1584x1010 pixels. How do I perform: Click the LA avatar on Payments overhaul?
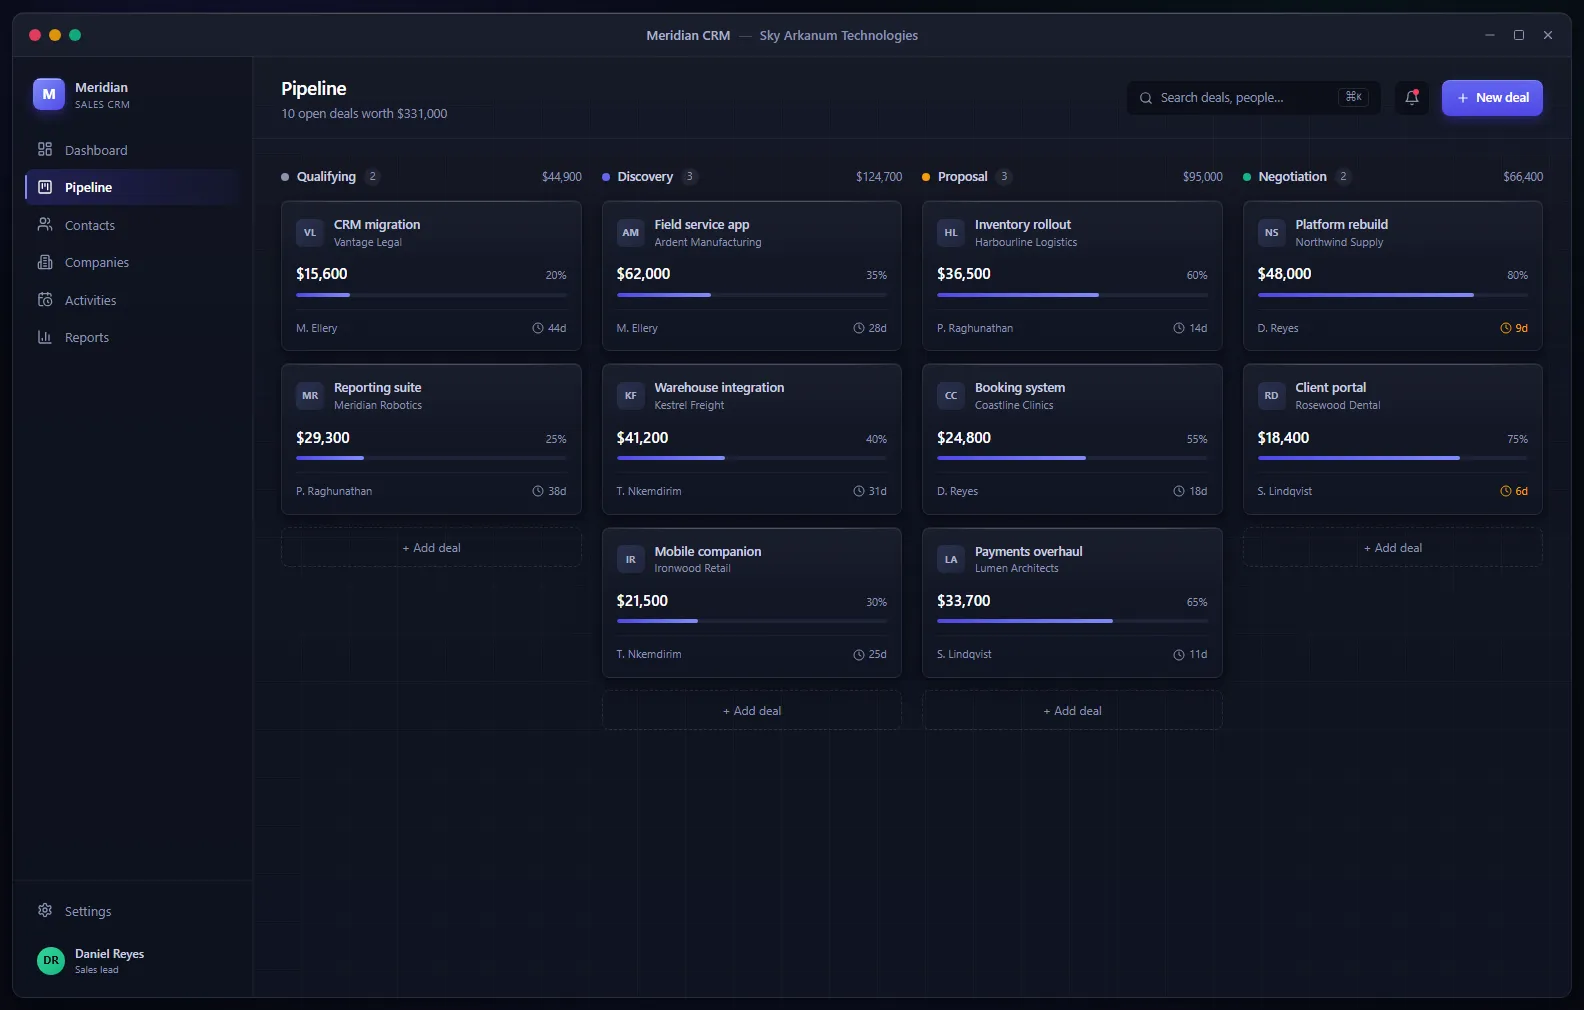click(x=951, y=559)
